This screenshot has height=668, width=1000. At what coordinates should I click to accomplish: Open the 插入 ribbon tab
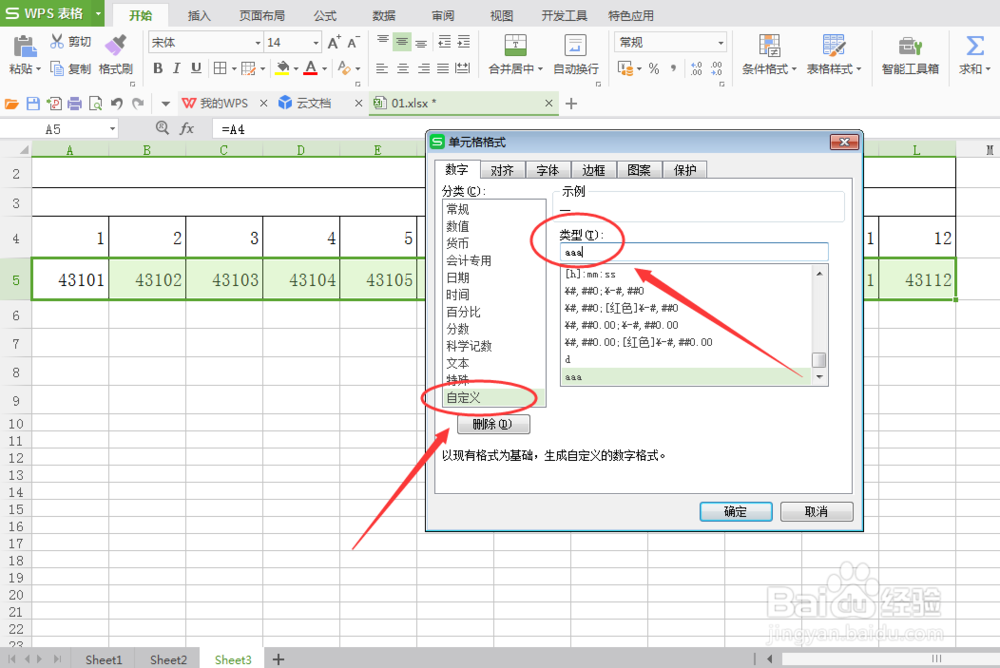(x=197, y=15)
